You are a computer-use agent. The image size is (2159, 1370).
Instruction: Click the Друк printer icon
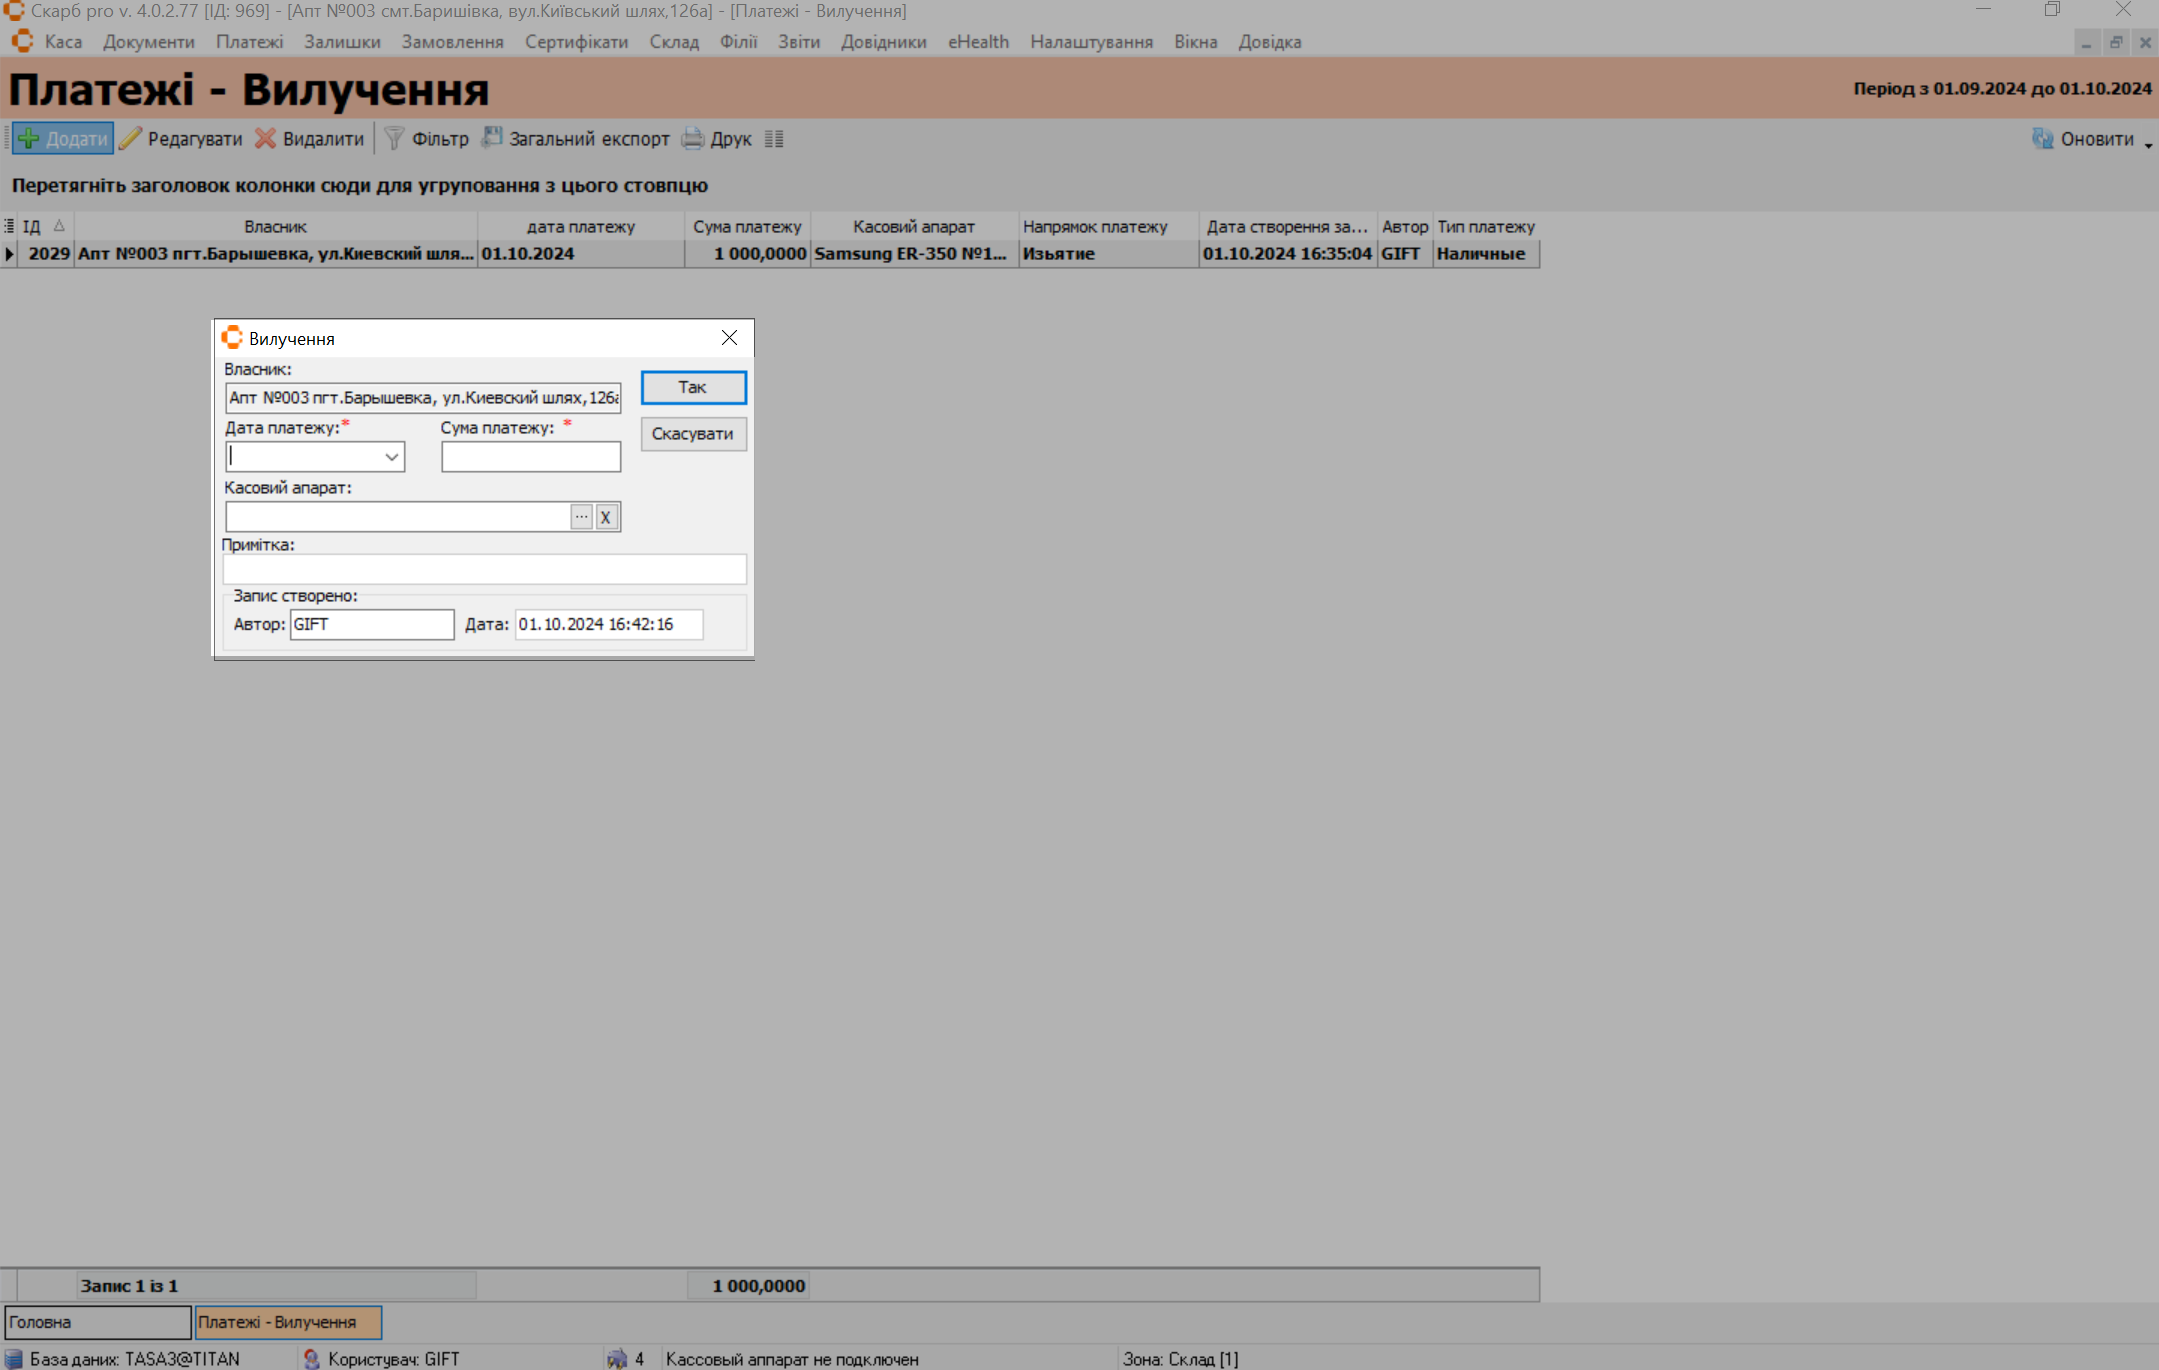[x=693, y=139]
